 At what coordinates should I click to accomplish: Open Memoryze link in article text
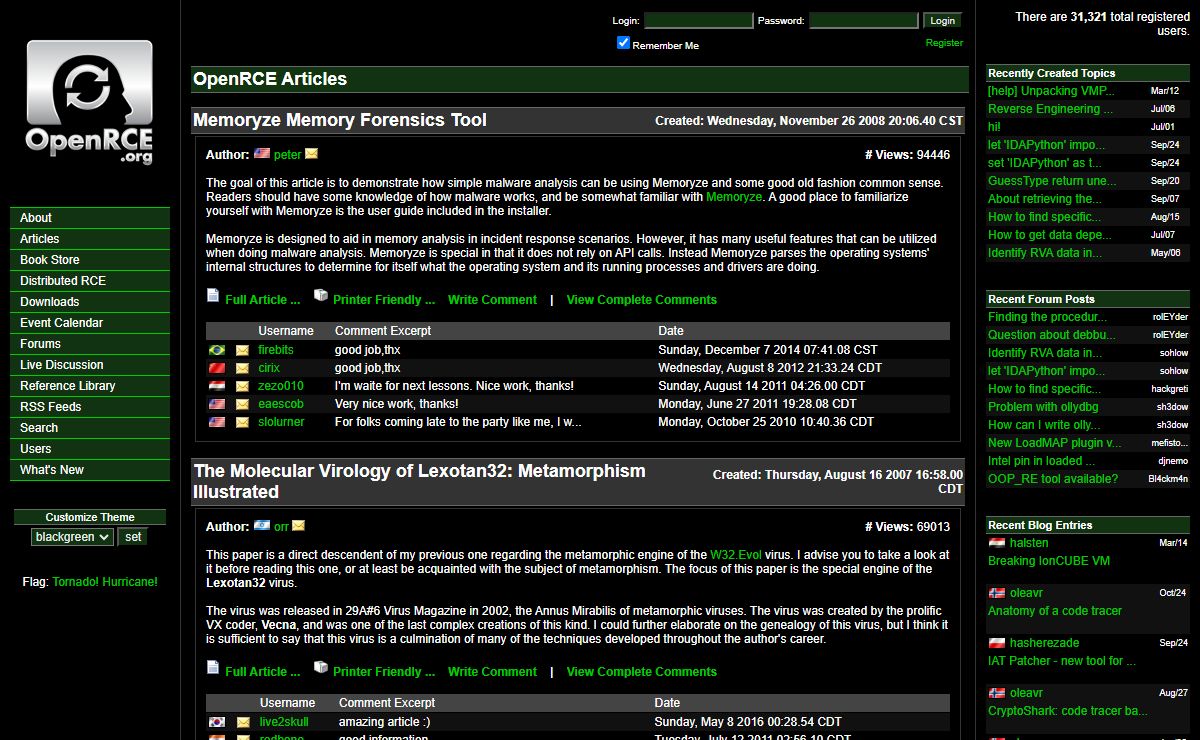point(734,198)
